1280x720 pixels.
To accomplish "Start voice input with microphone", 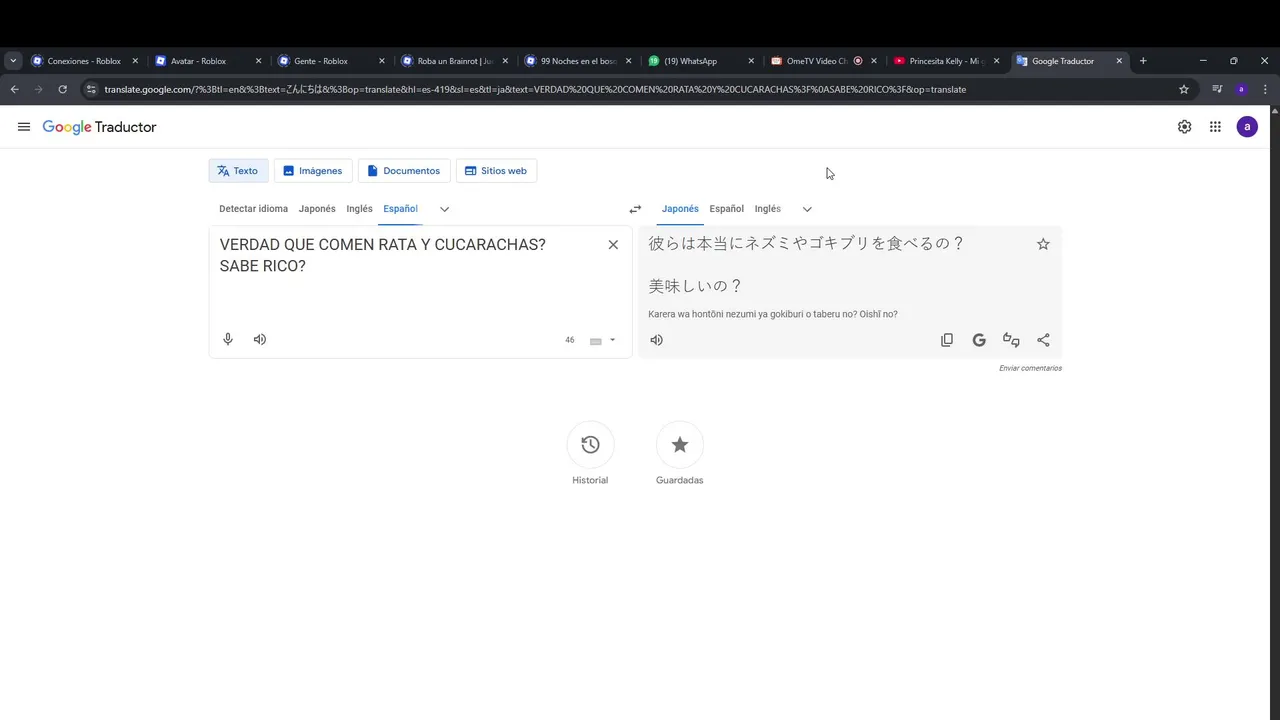I will coord(228,339).
